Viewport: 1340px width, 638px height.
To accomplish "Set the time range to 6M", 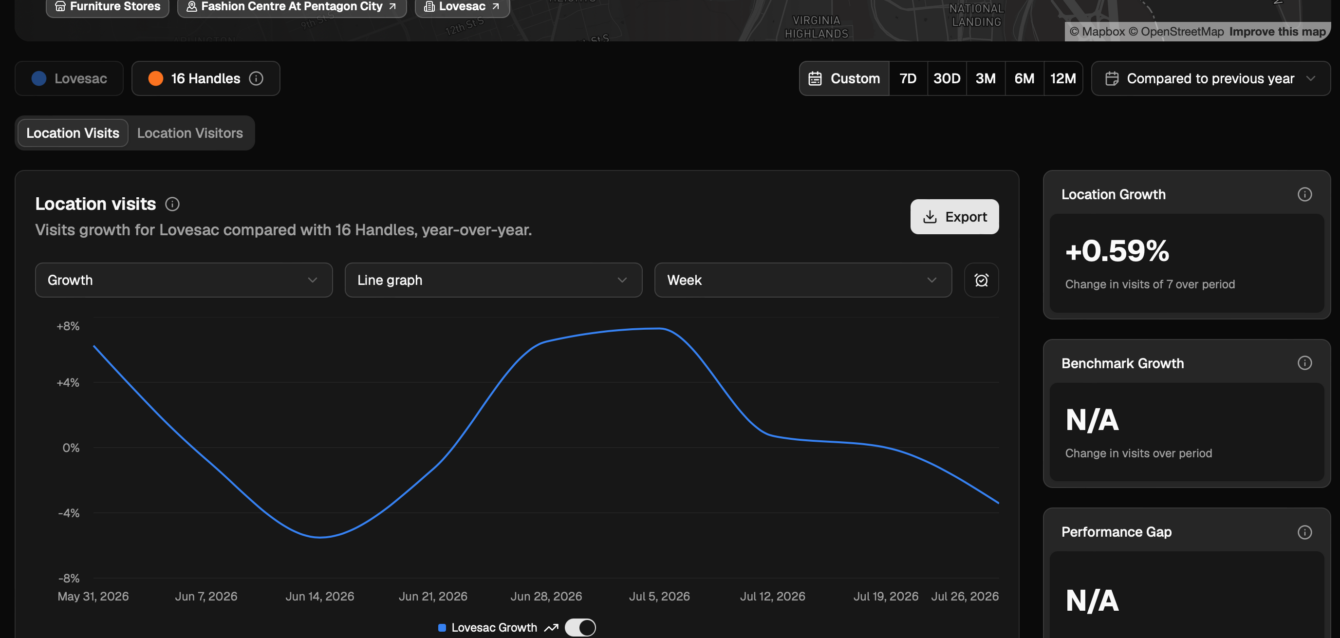I will [1025, 79].
